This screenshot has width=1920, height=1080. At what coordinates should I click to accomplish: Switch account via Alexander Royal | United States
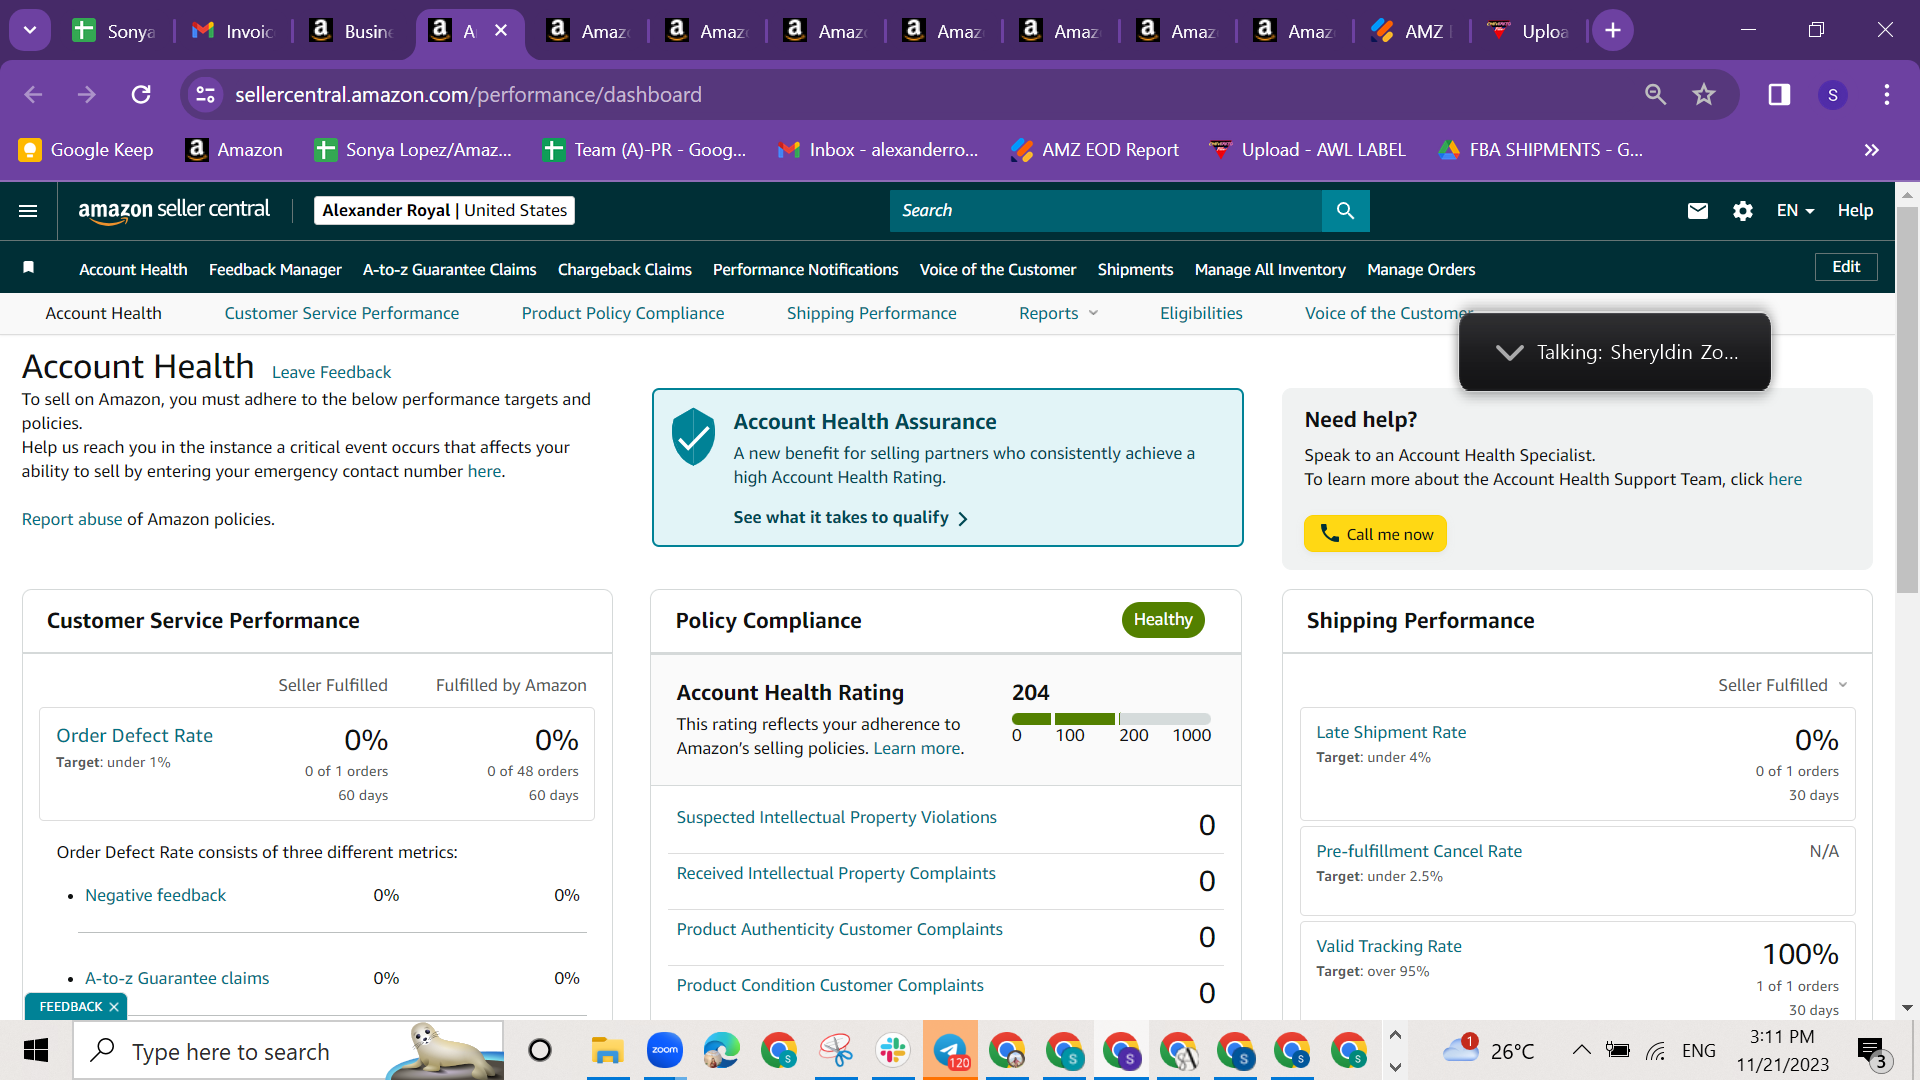point(444,210)
